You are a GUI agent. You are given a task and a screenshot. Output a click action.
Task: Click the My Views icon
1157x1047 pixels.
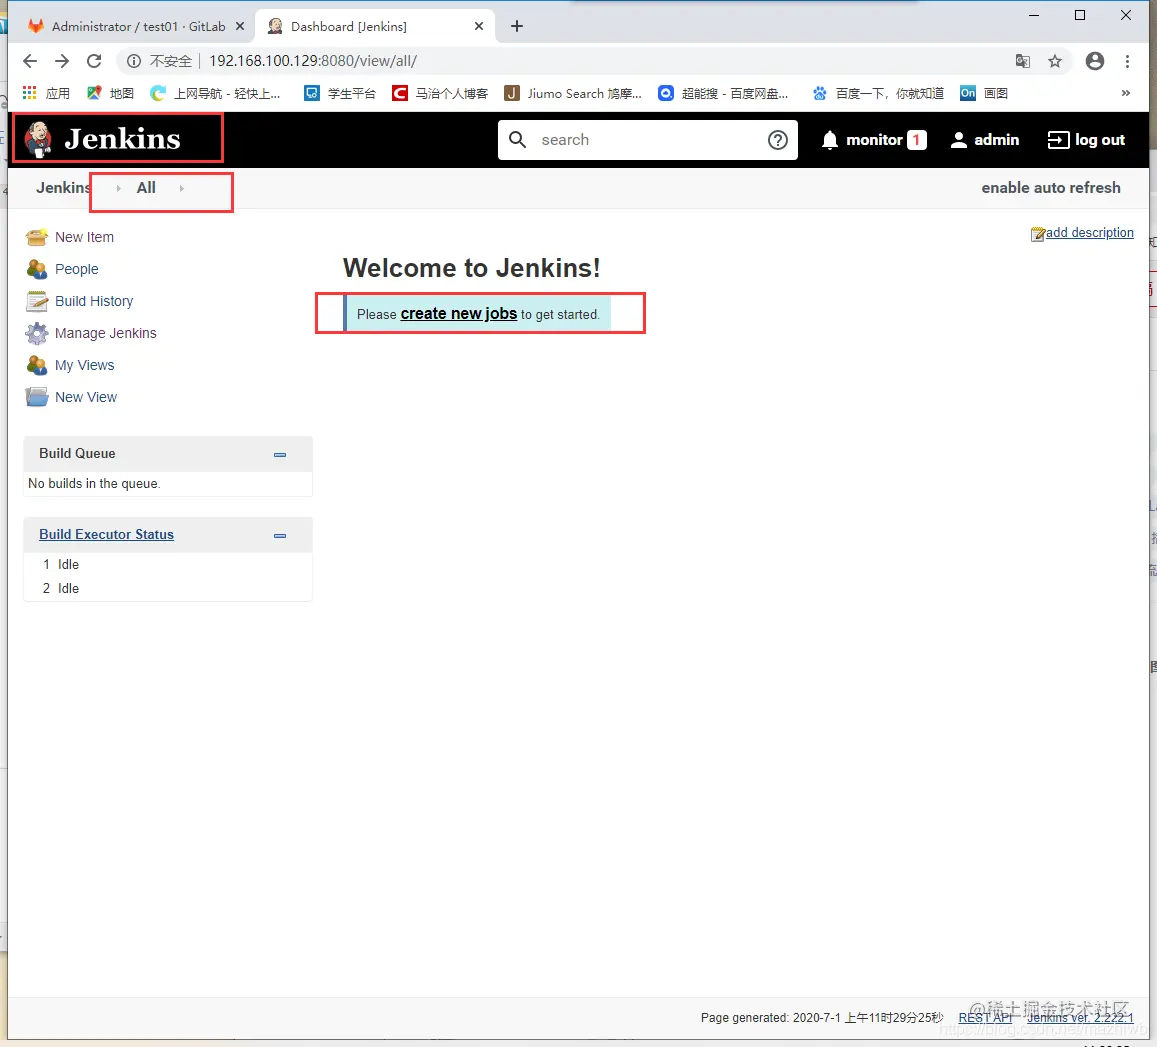37,365
